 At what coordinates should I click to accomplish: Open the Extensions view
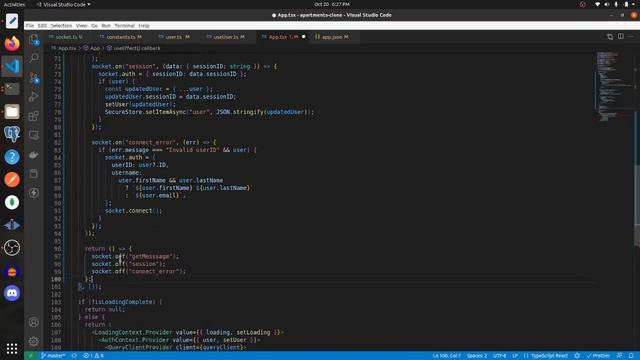[x=34, y=116]
